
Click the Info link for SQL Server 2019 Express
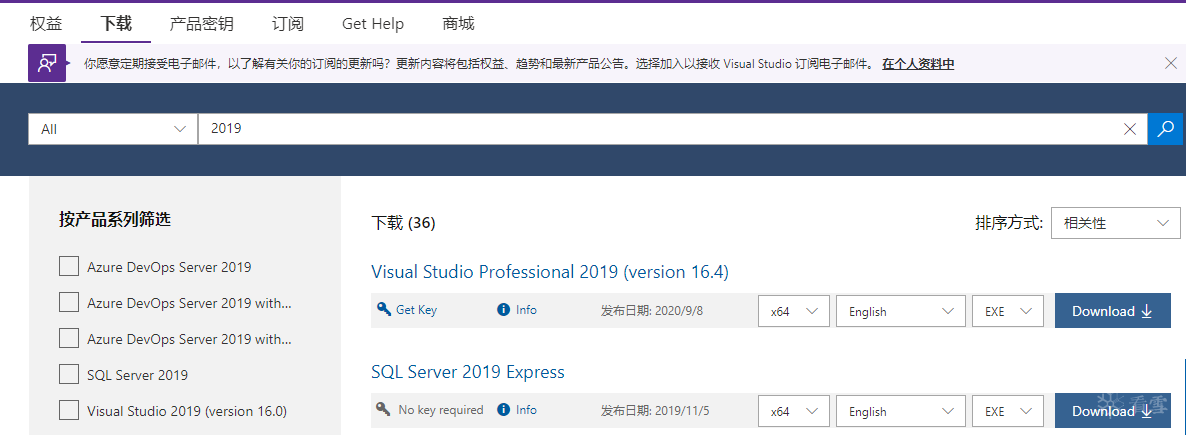526,409
